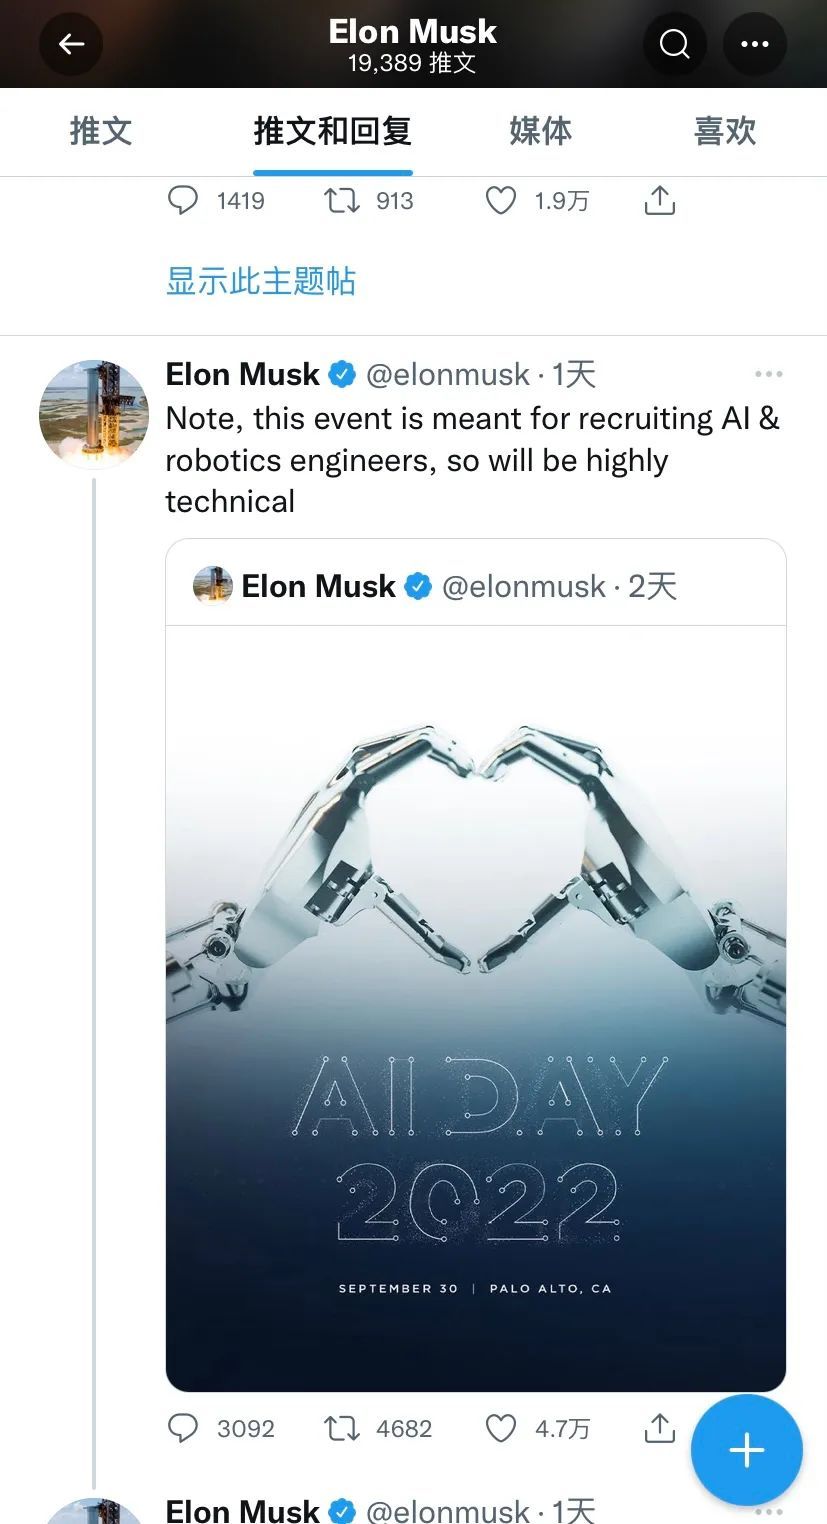Image resolution: width=827 pixels, height=1524 pixels.
Task: Open the AI Day 2022 poster image
Action: click(476, 1008)
